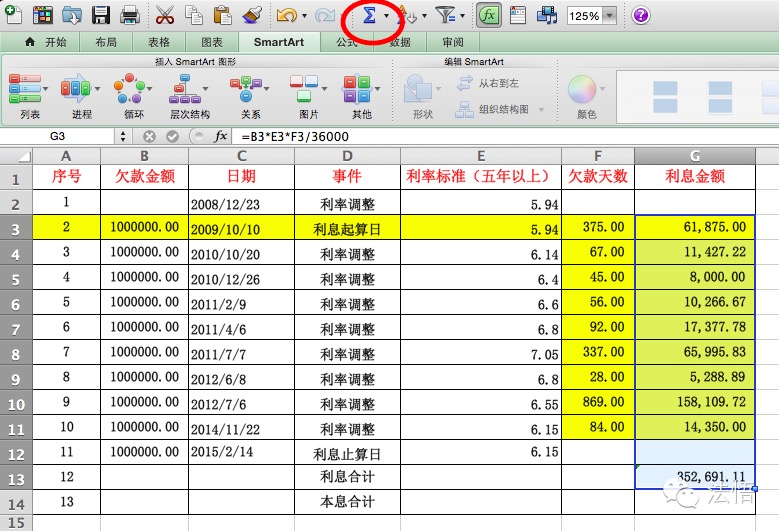Image resolution: width=779 pixels, height=531 pixels.
Task: Confirm the formula with checkmark button
Action: [172, 136]
